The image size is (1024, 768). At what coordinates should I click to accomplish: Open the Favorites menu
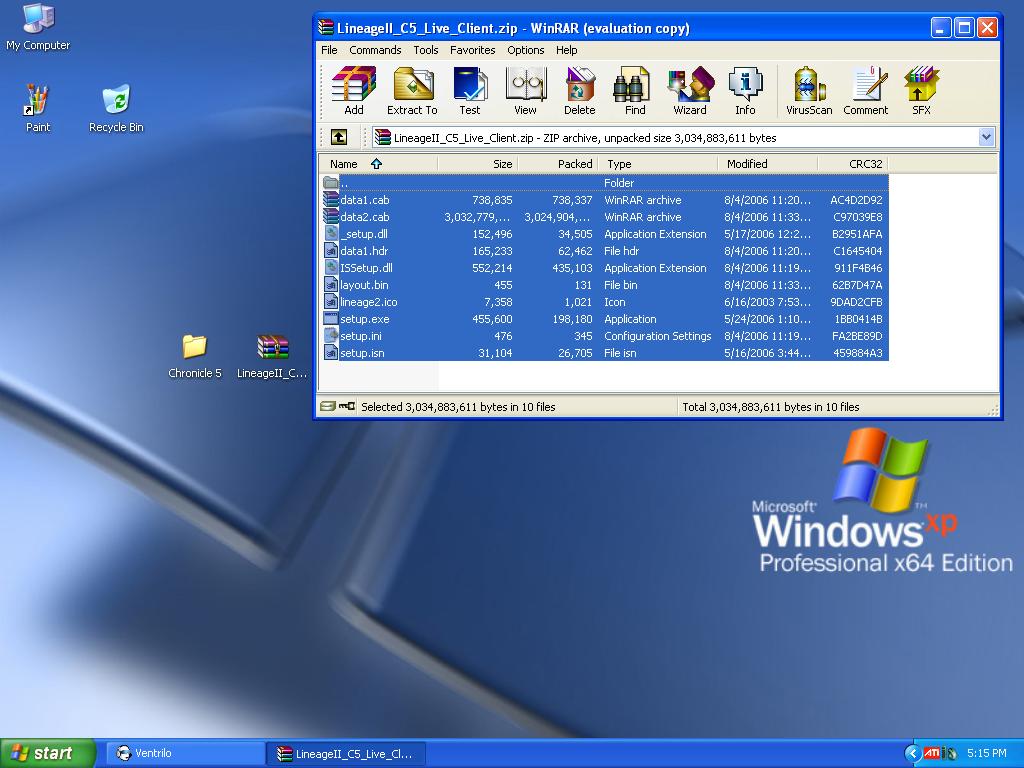(x=472, y=50)
